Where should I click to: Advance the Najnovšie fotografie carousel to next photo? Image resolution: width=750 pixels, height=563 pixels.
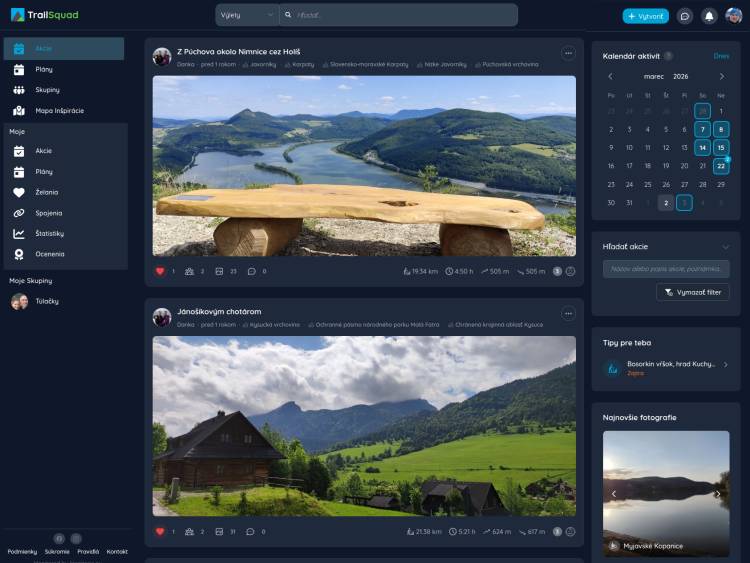click(x=718, y=494)
